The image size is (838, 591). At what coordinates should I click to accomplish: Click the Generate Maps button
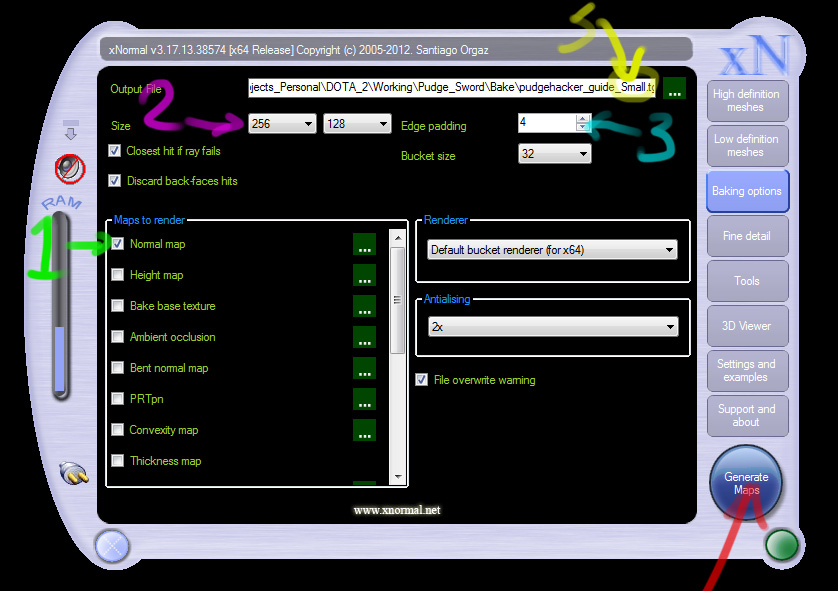pyautogui.click(x=746, y=483)
